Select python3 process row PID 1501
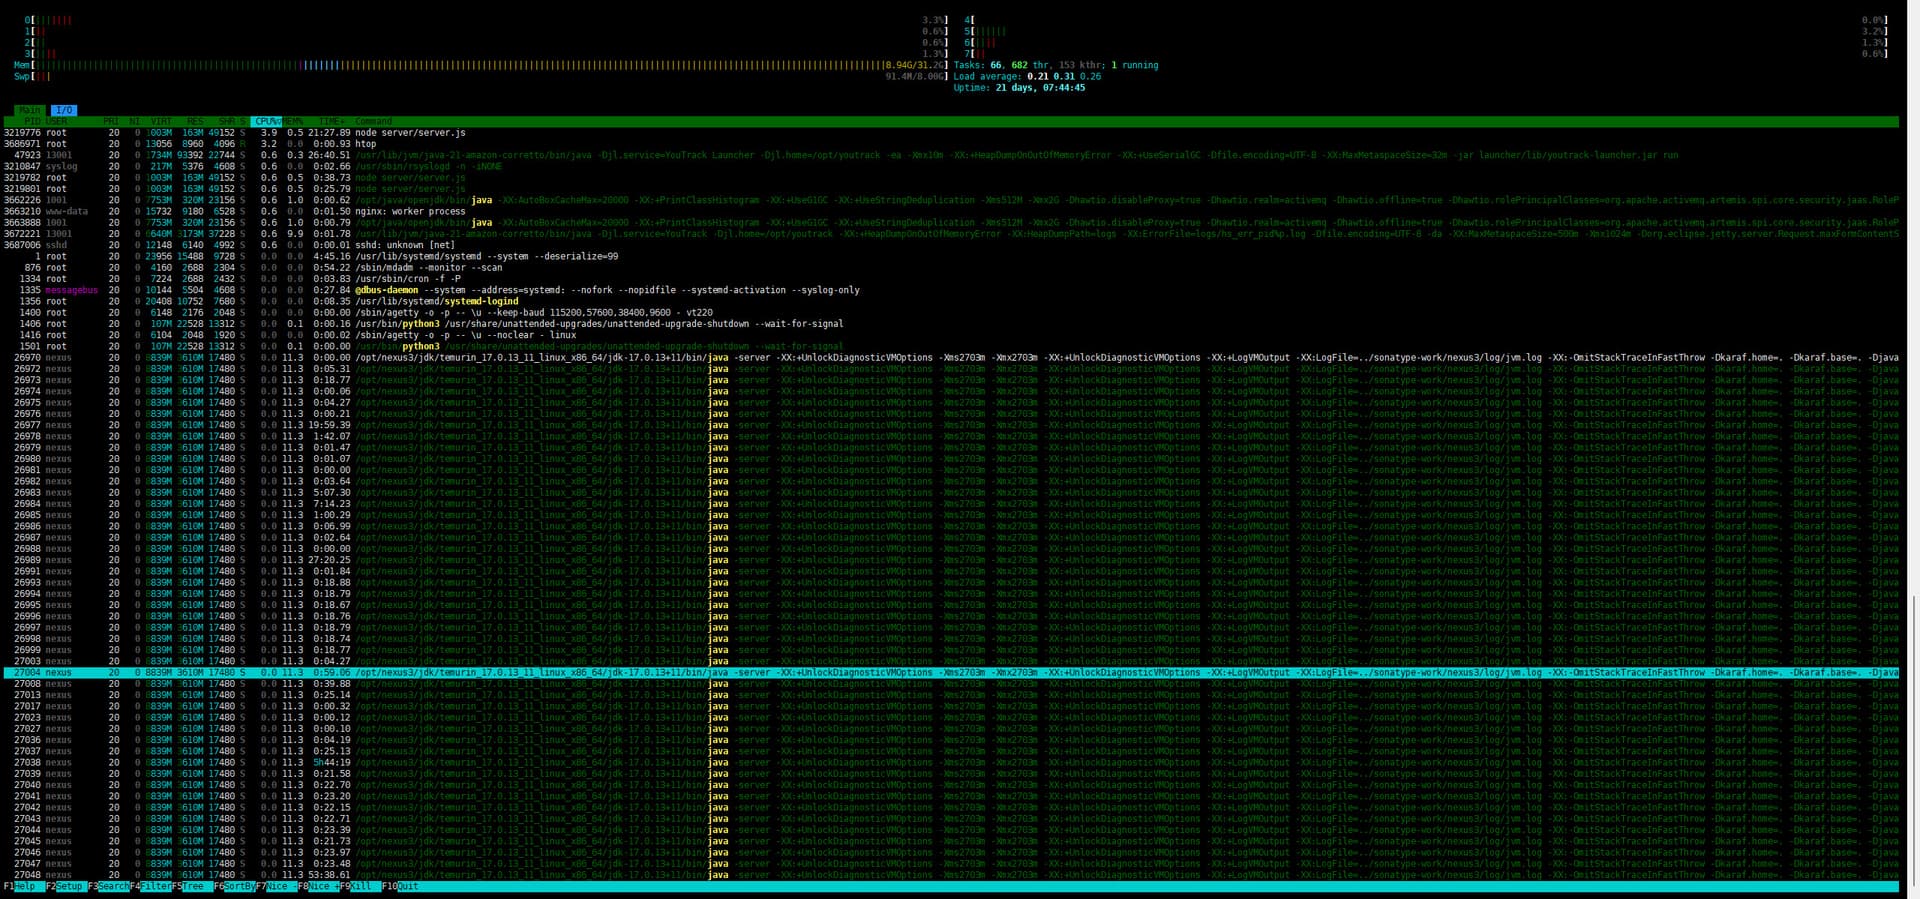 pyautogui.click(x=950, y=346)
